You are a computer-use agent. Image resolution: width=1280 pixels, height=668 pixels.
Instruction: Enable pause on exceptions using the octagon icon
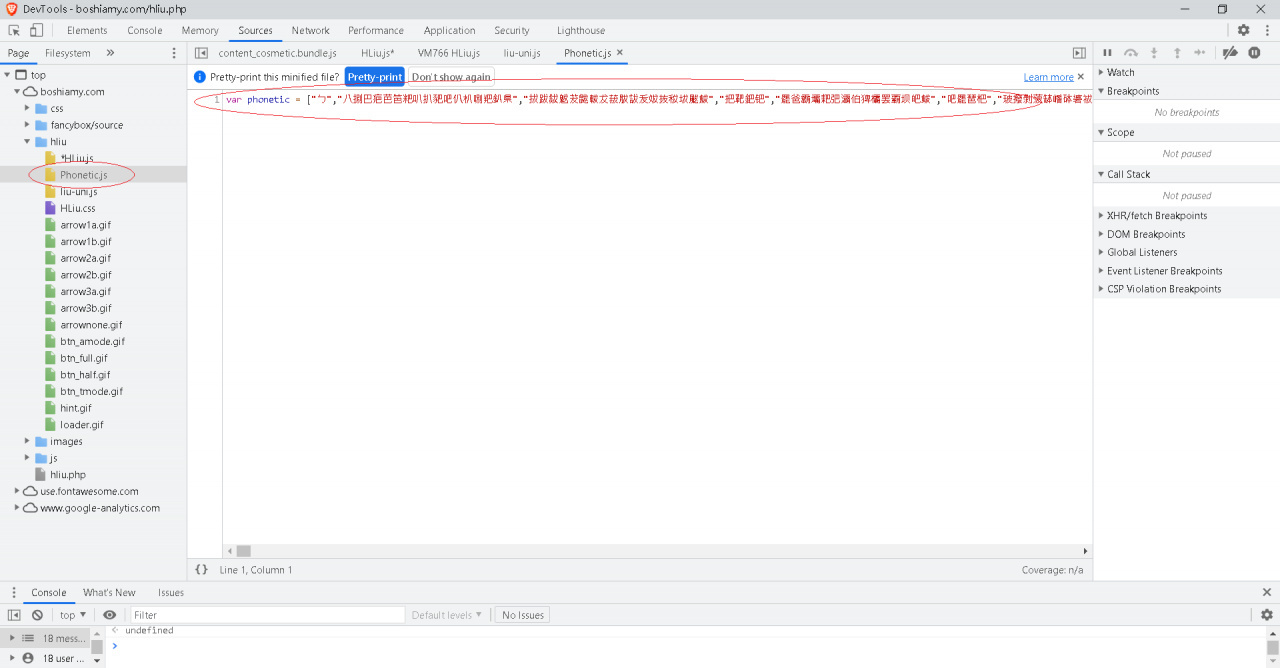1254,52
